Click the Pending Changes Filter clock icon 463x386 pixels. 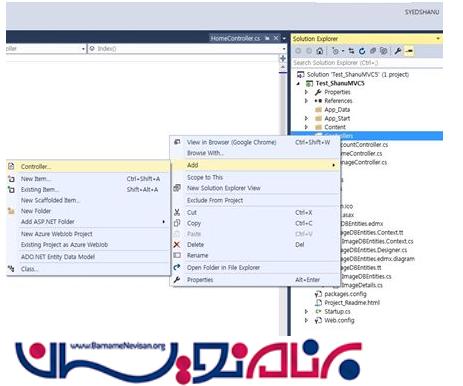pos(335,51)
